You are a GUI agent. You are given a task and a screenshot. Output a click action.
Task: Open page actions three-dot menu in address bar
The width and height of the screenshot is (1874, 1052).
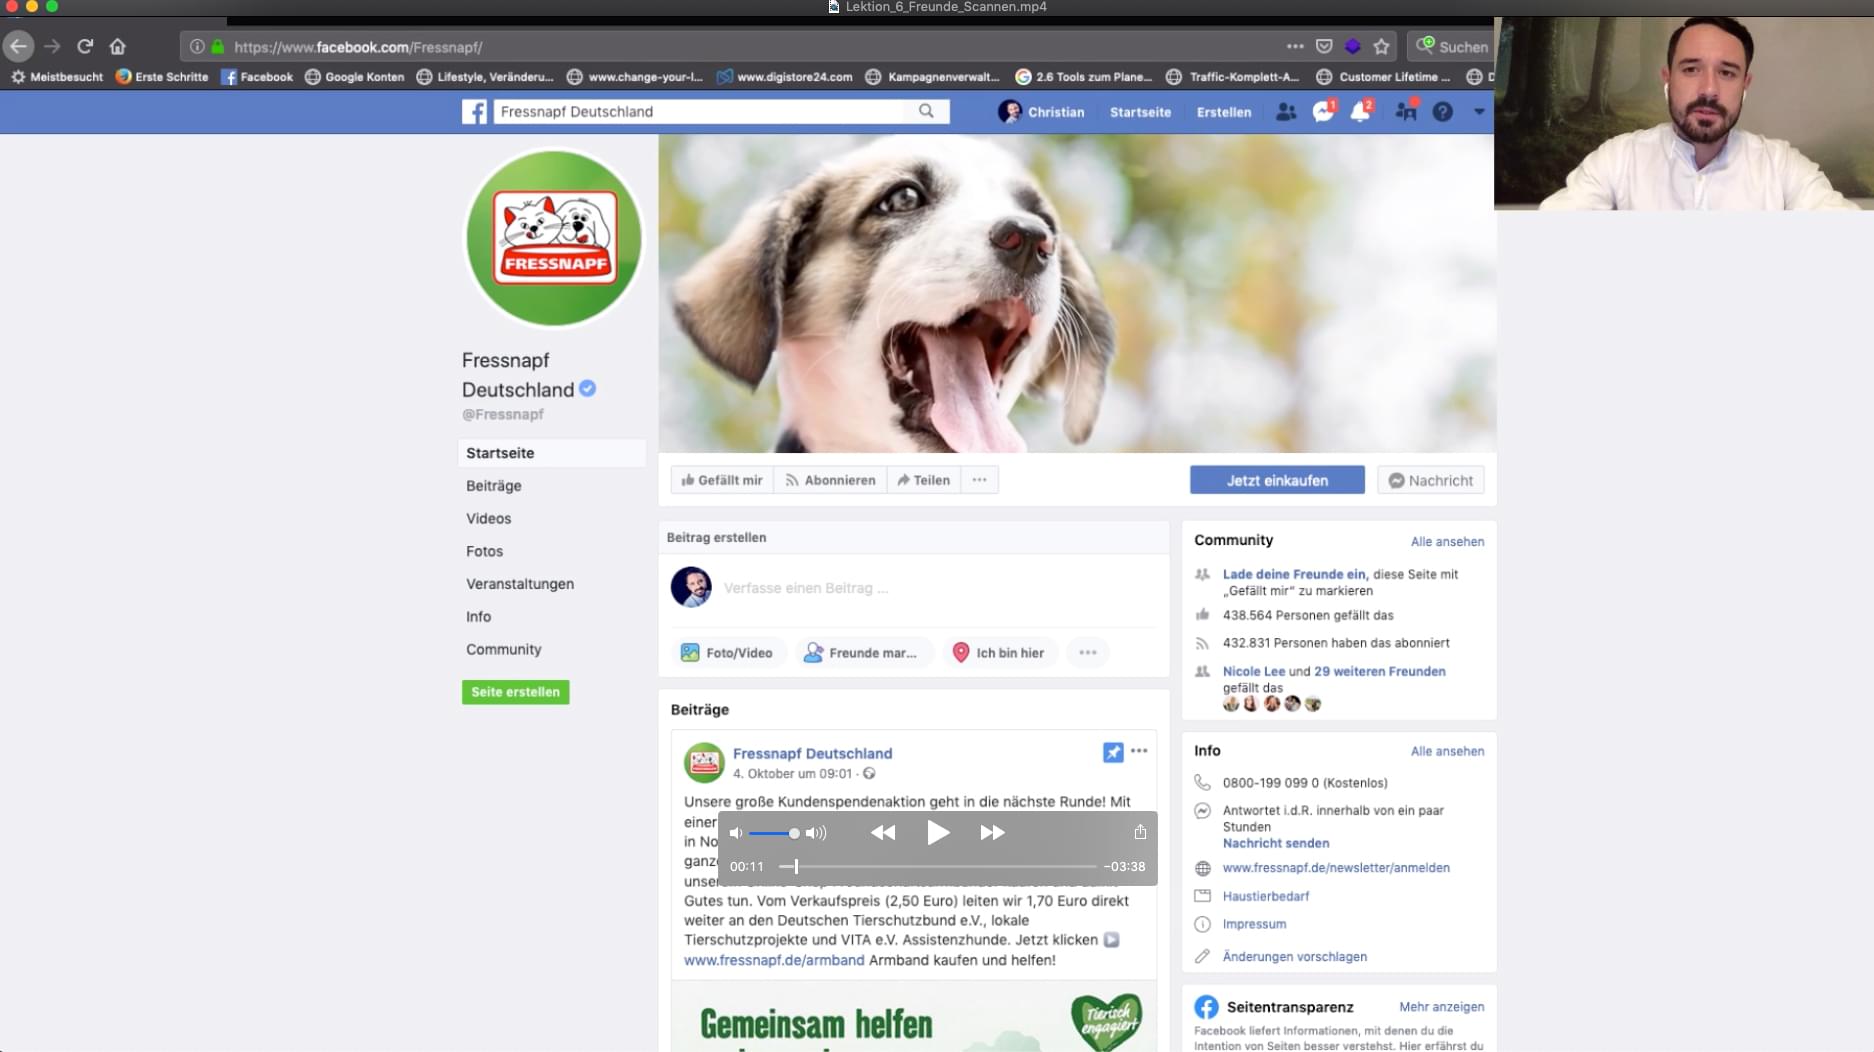pos(1295,46)
